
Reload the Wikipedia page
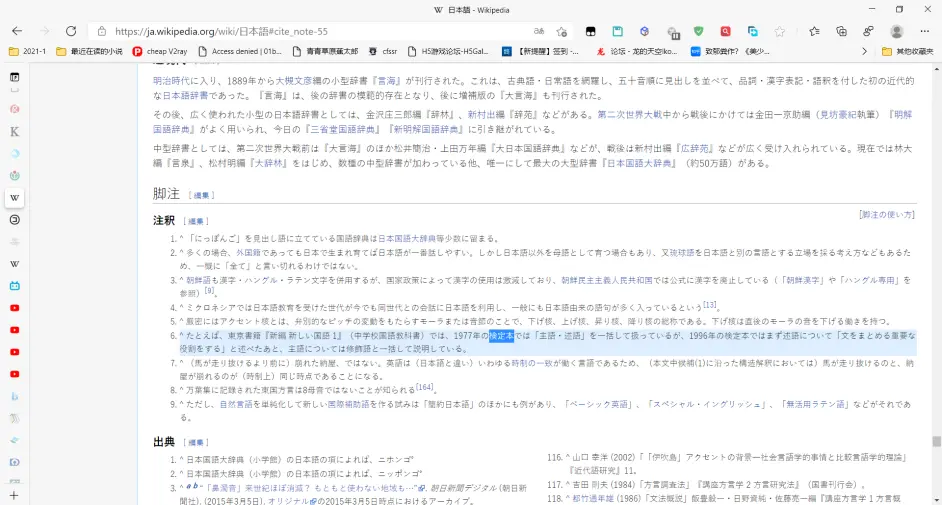point(71,31)
